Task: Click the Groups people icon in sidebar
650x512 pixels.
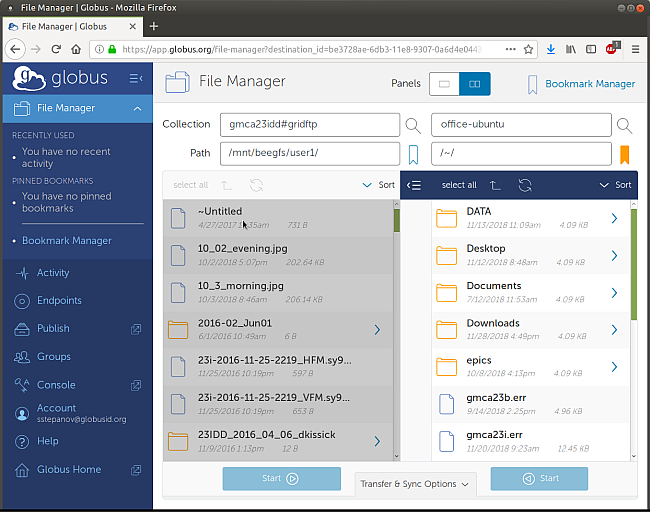Action: point(22,357)
